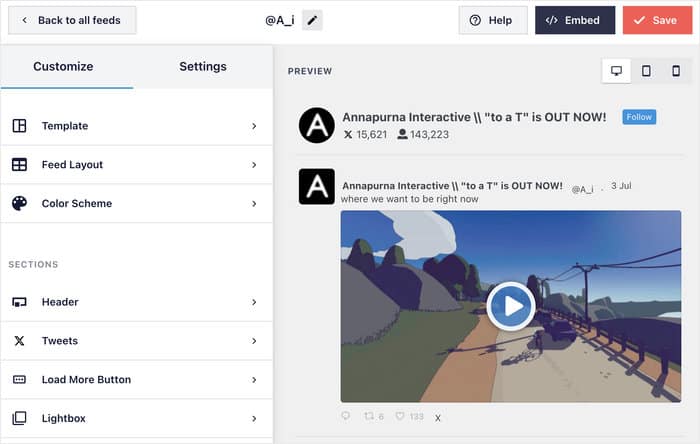Click the X tweet count icon 15,621
The width and height of the screenshot is (700, 444).
[x=348, y=134]
